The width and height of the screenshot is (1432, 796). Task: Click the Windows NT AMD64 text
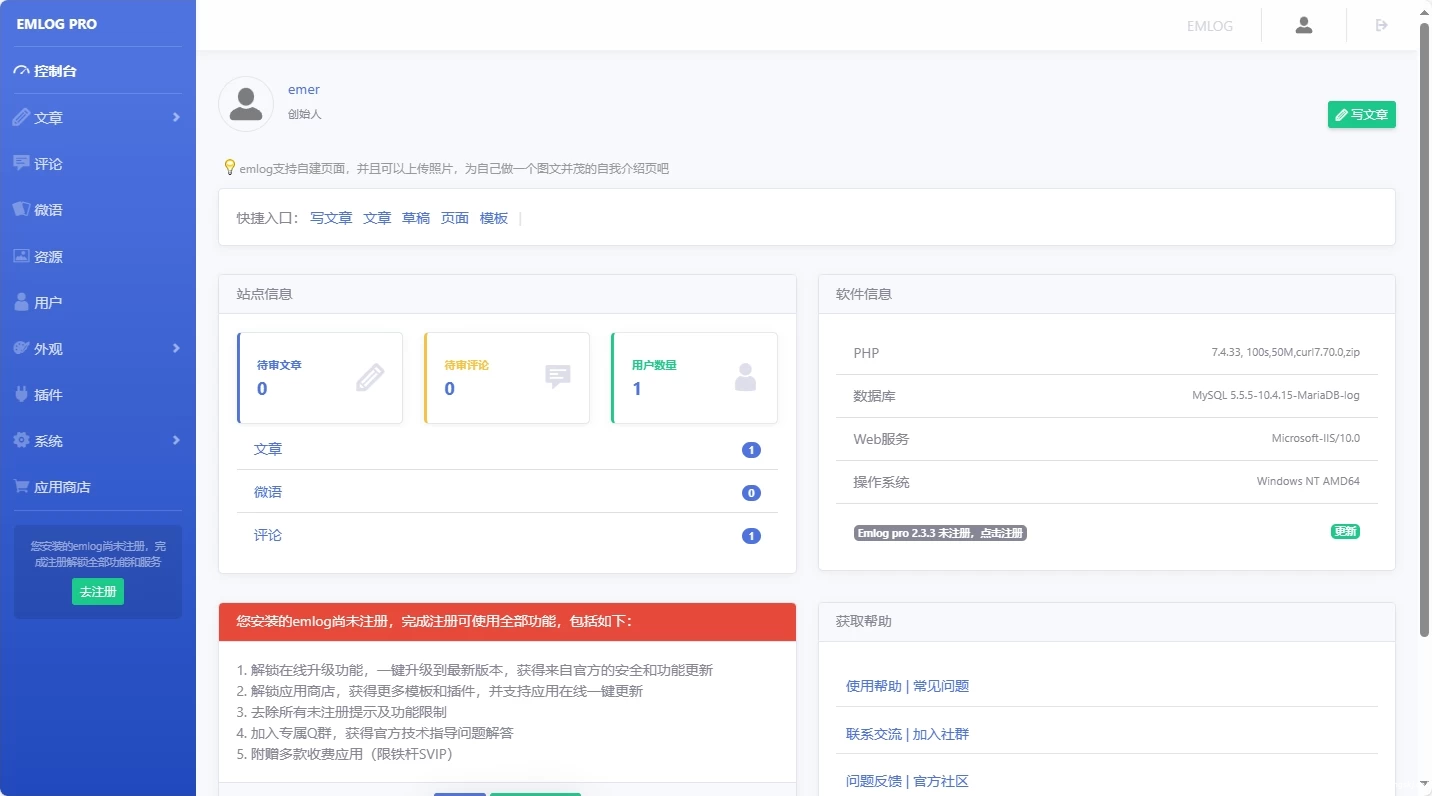coord(1308,482)
